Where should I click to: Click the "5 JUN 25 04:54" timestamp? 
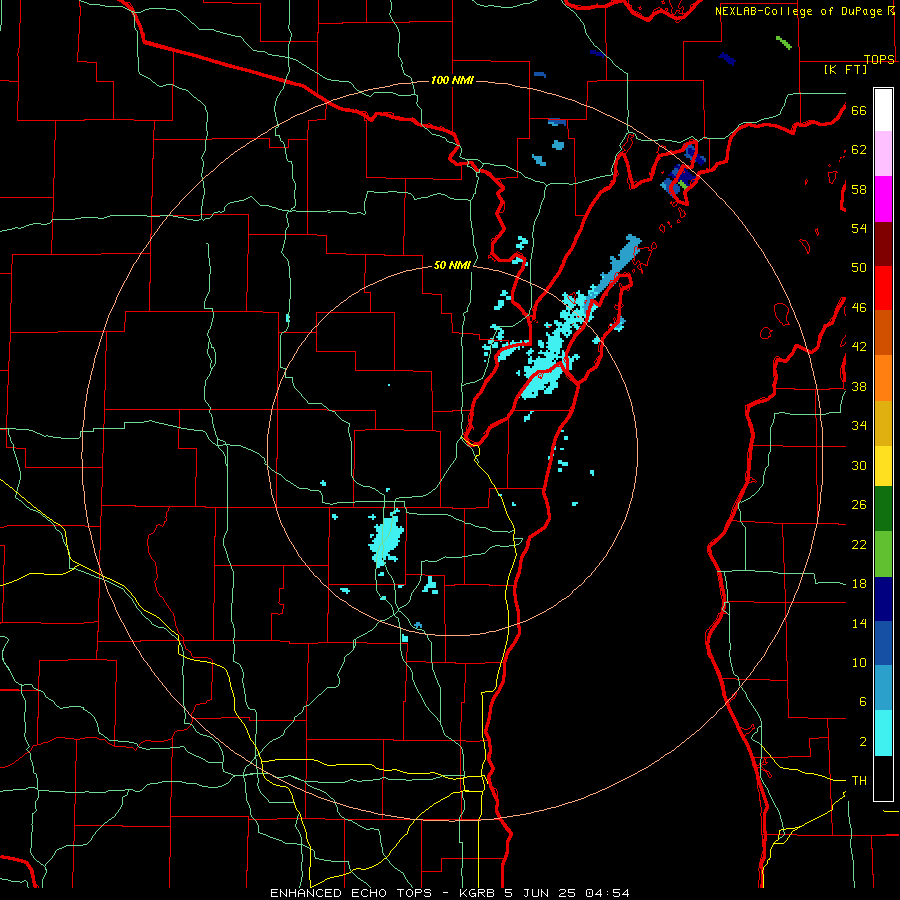[567, 893]
